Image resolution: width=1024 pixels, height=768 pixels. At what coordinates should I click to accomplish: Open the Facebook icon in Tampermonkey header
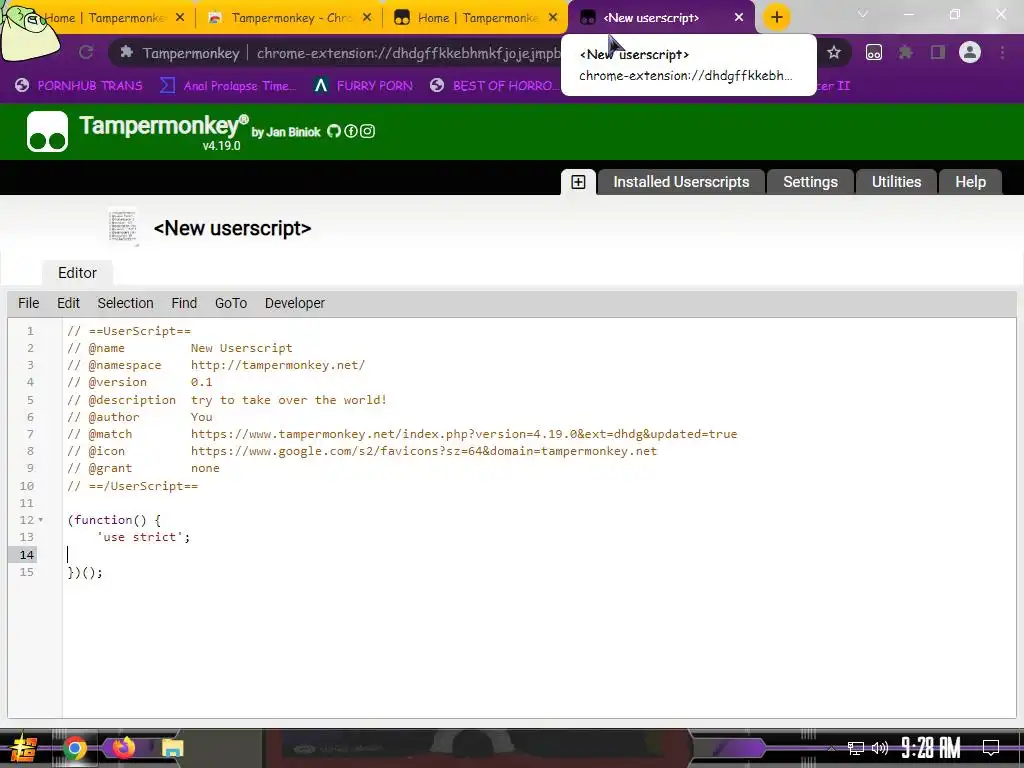click(351, 131)
